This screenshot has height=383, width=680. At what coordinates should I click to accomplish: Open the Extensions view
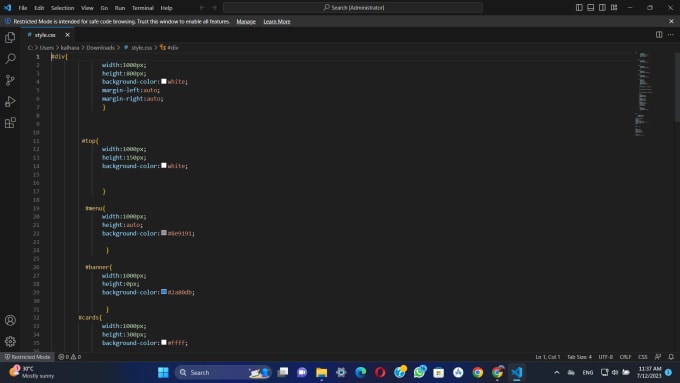coord(10,123)
